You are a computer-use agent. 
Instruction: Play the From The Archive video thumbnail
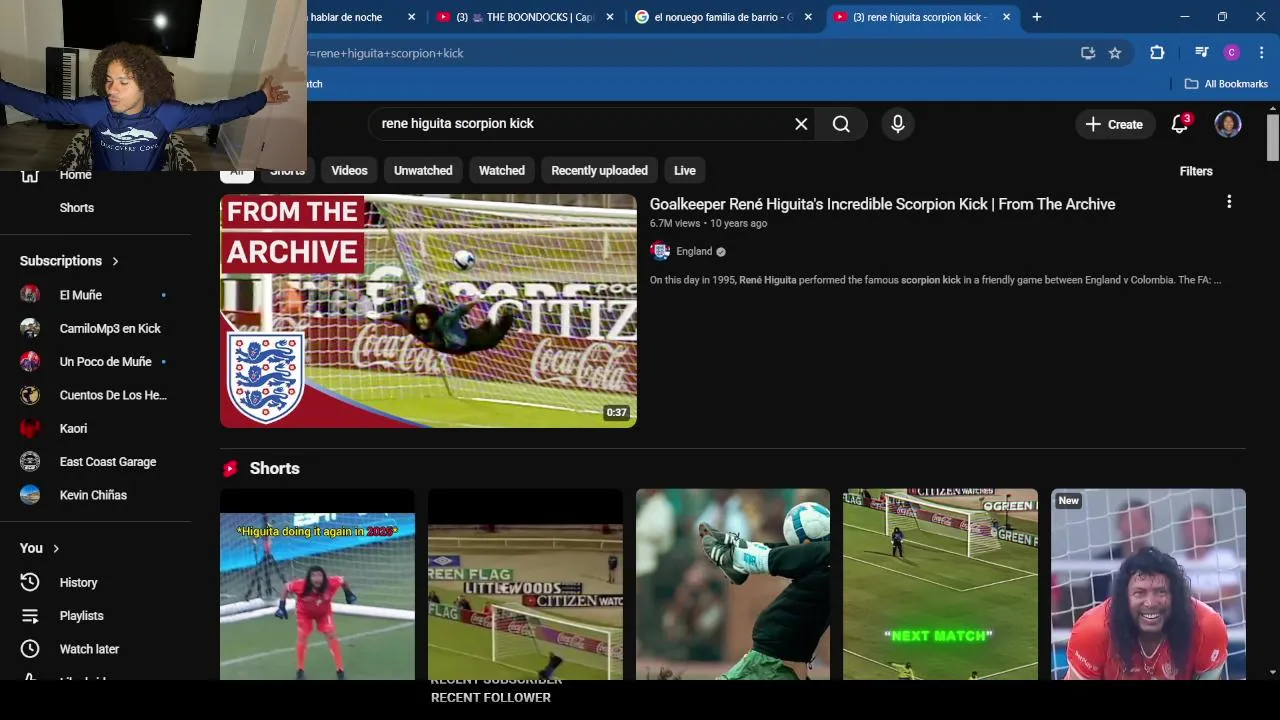point(428,311)
